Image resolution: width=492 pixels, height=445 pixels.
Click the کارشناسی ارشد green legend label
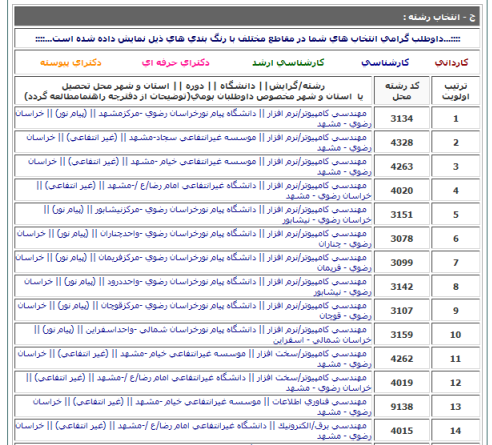288,63
